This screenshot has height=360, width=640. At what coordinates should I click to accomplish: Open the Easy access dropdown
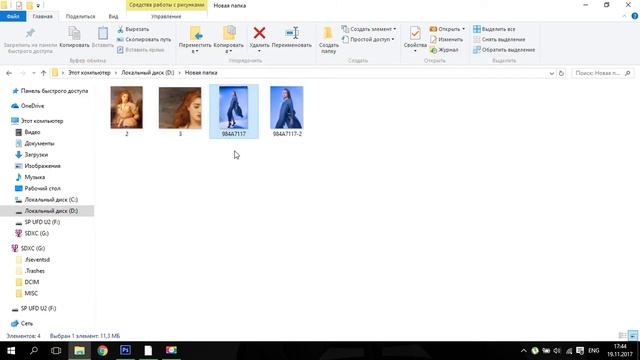coord(368,40)
